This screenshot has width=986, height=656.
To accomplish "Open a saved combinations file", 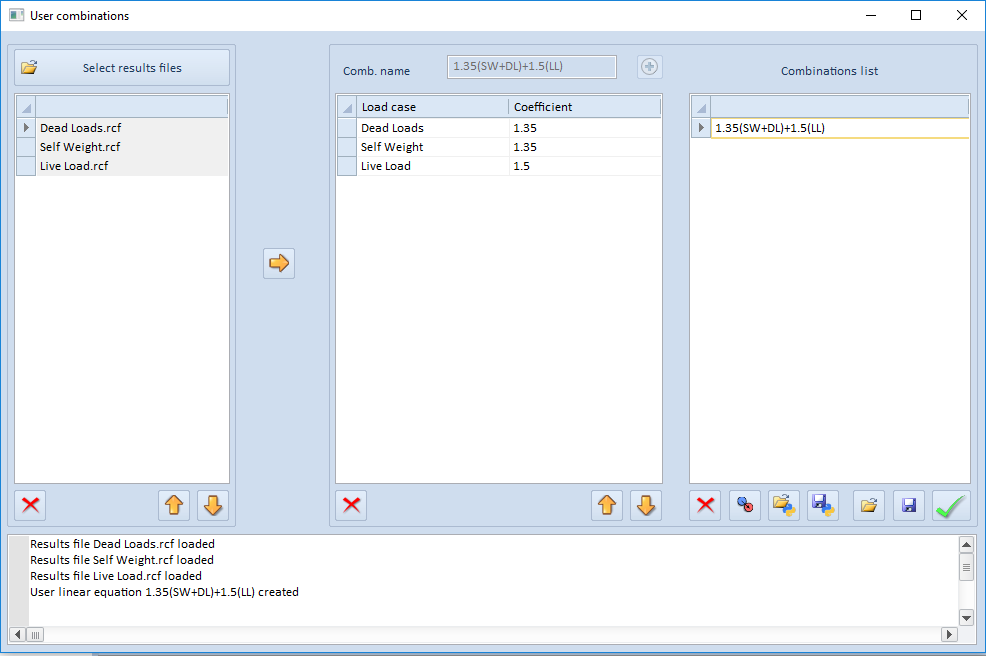I will [x=869, y=505].
